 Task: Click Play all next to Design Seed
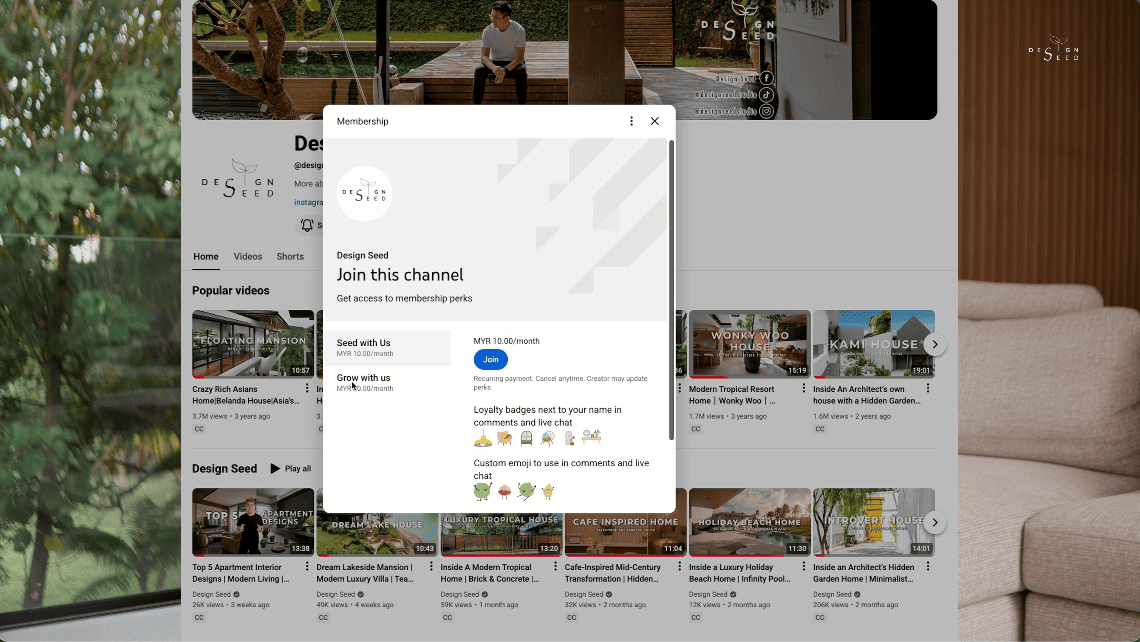[x=291, y=469]
